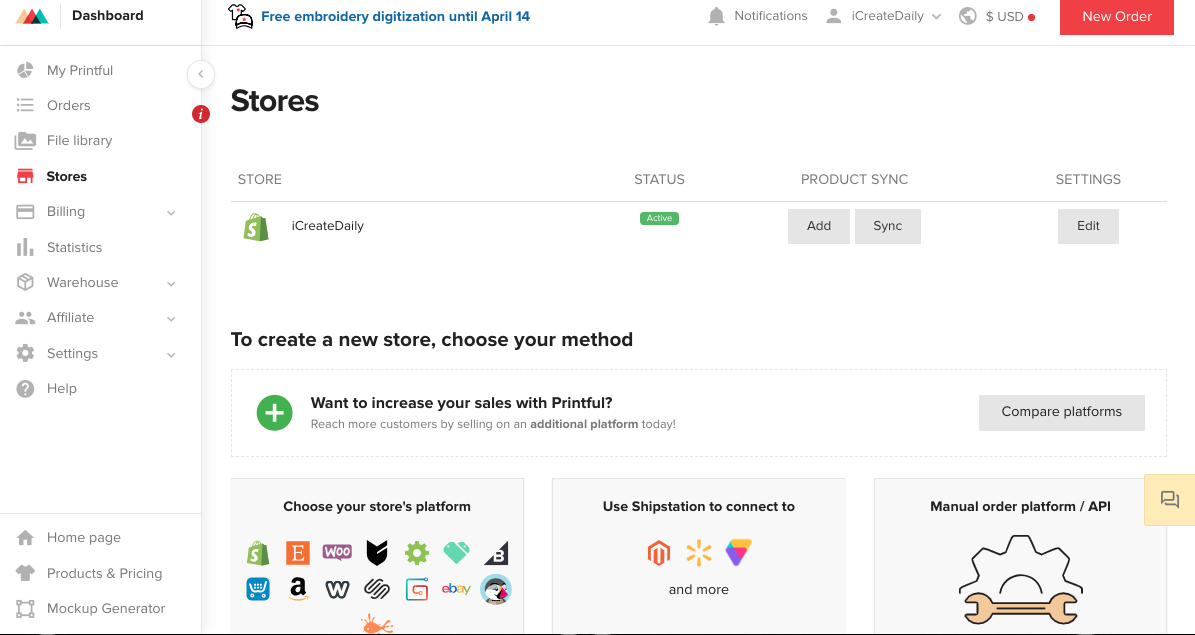
Task: Click the Shopify icon in the iCreateDaily row
Action: pos(256,226)
